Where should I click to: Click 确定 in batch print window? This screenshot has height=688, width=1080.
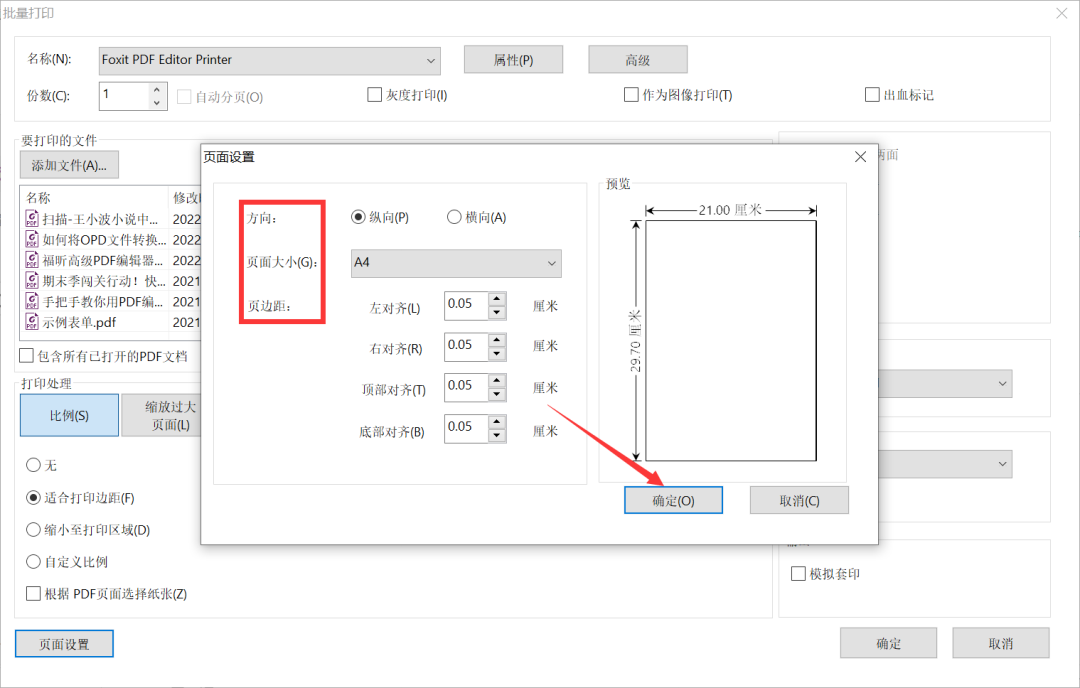889,643
